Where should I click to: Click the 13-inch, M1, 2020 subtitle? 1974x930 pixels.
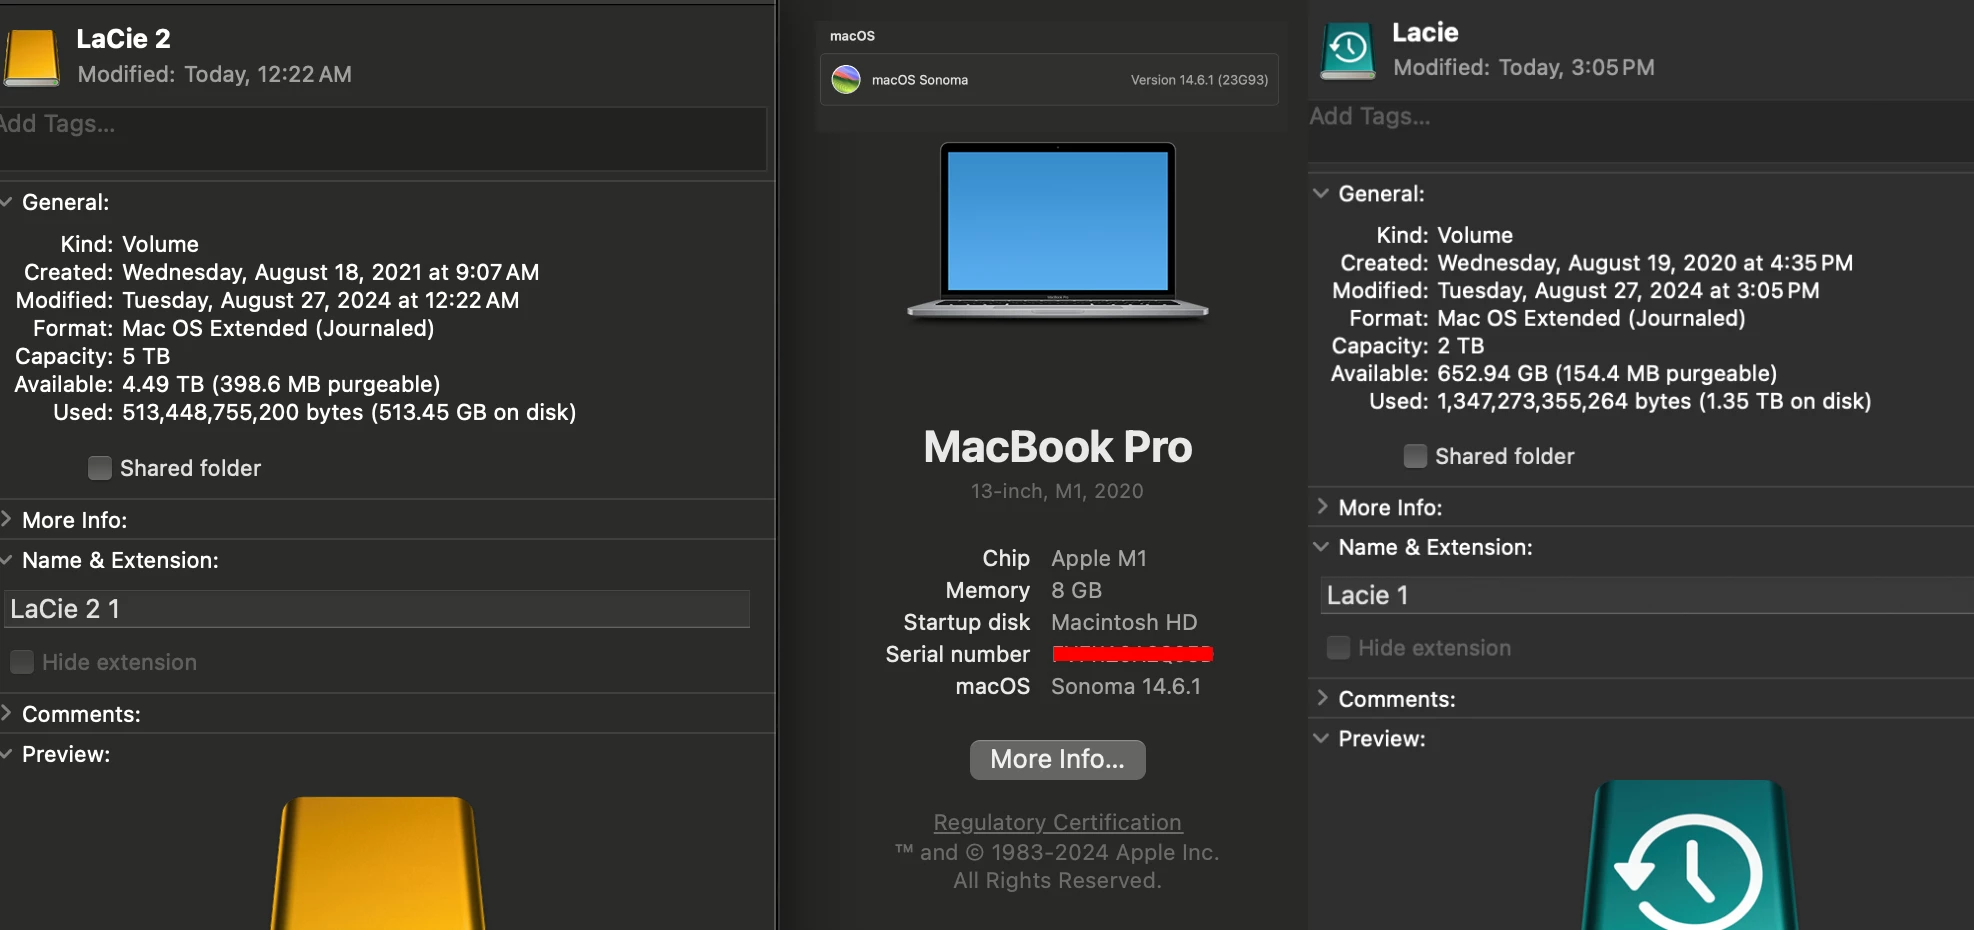pyautogui.click(x=1057, y=491)
